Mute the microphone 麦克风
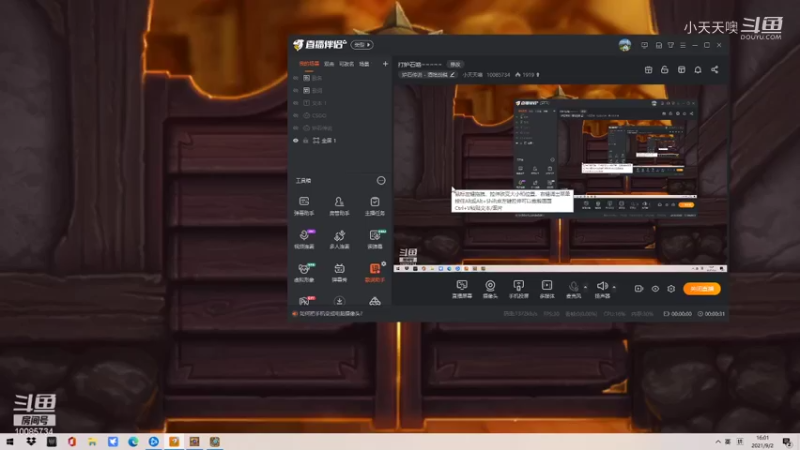 point(573,289)
